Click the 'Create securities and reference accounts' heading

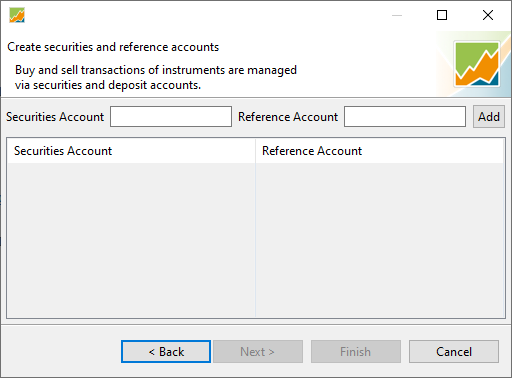click(x=113, y=47)
